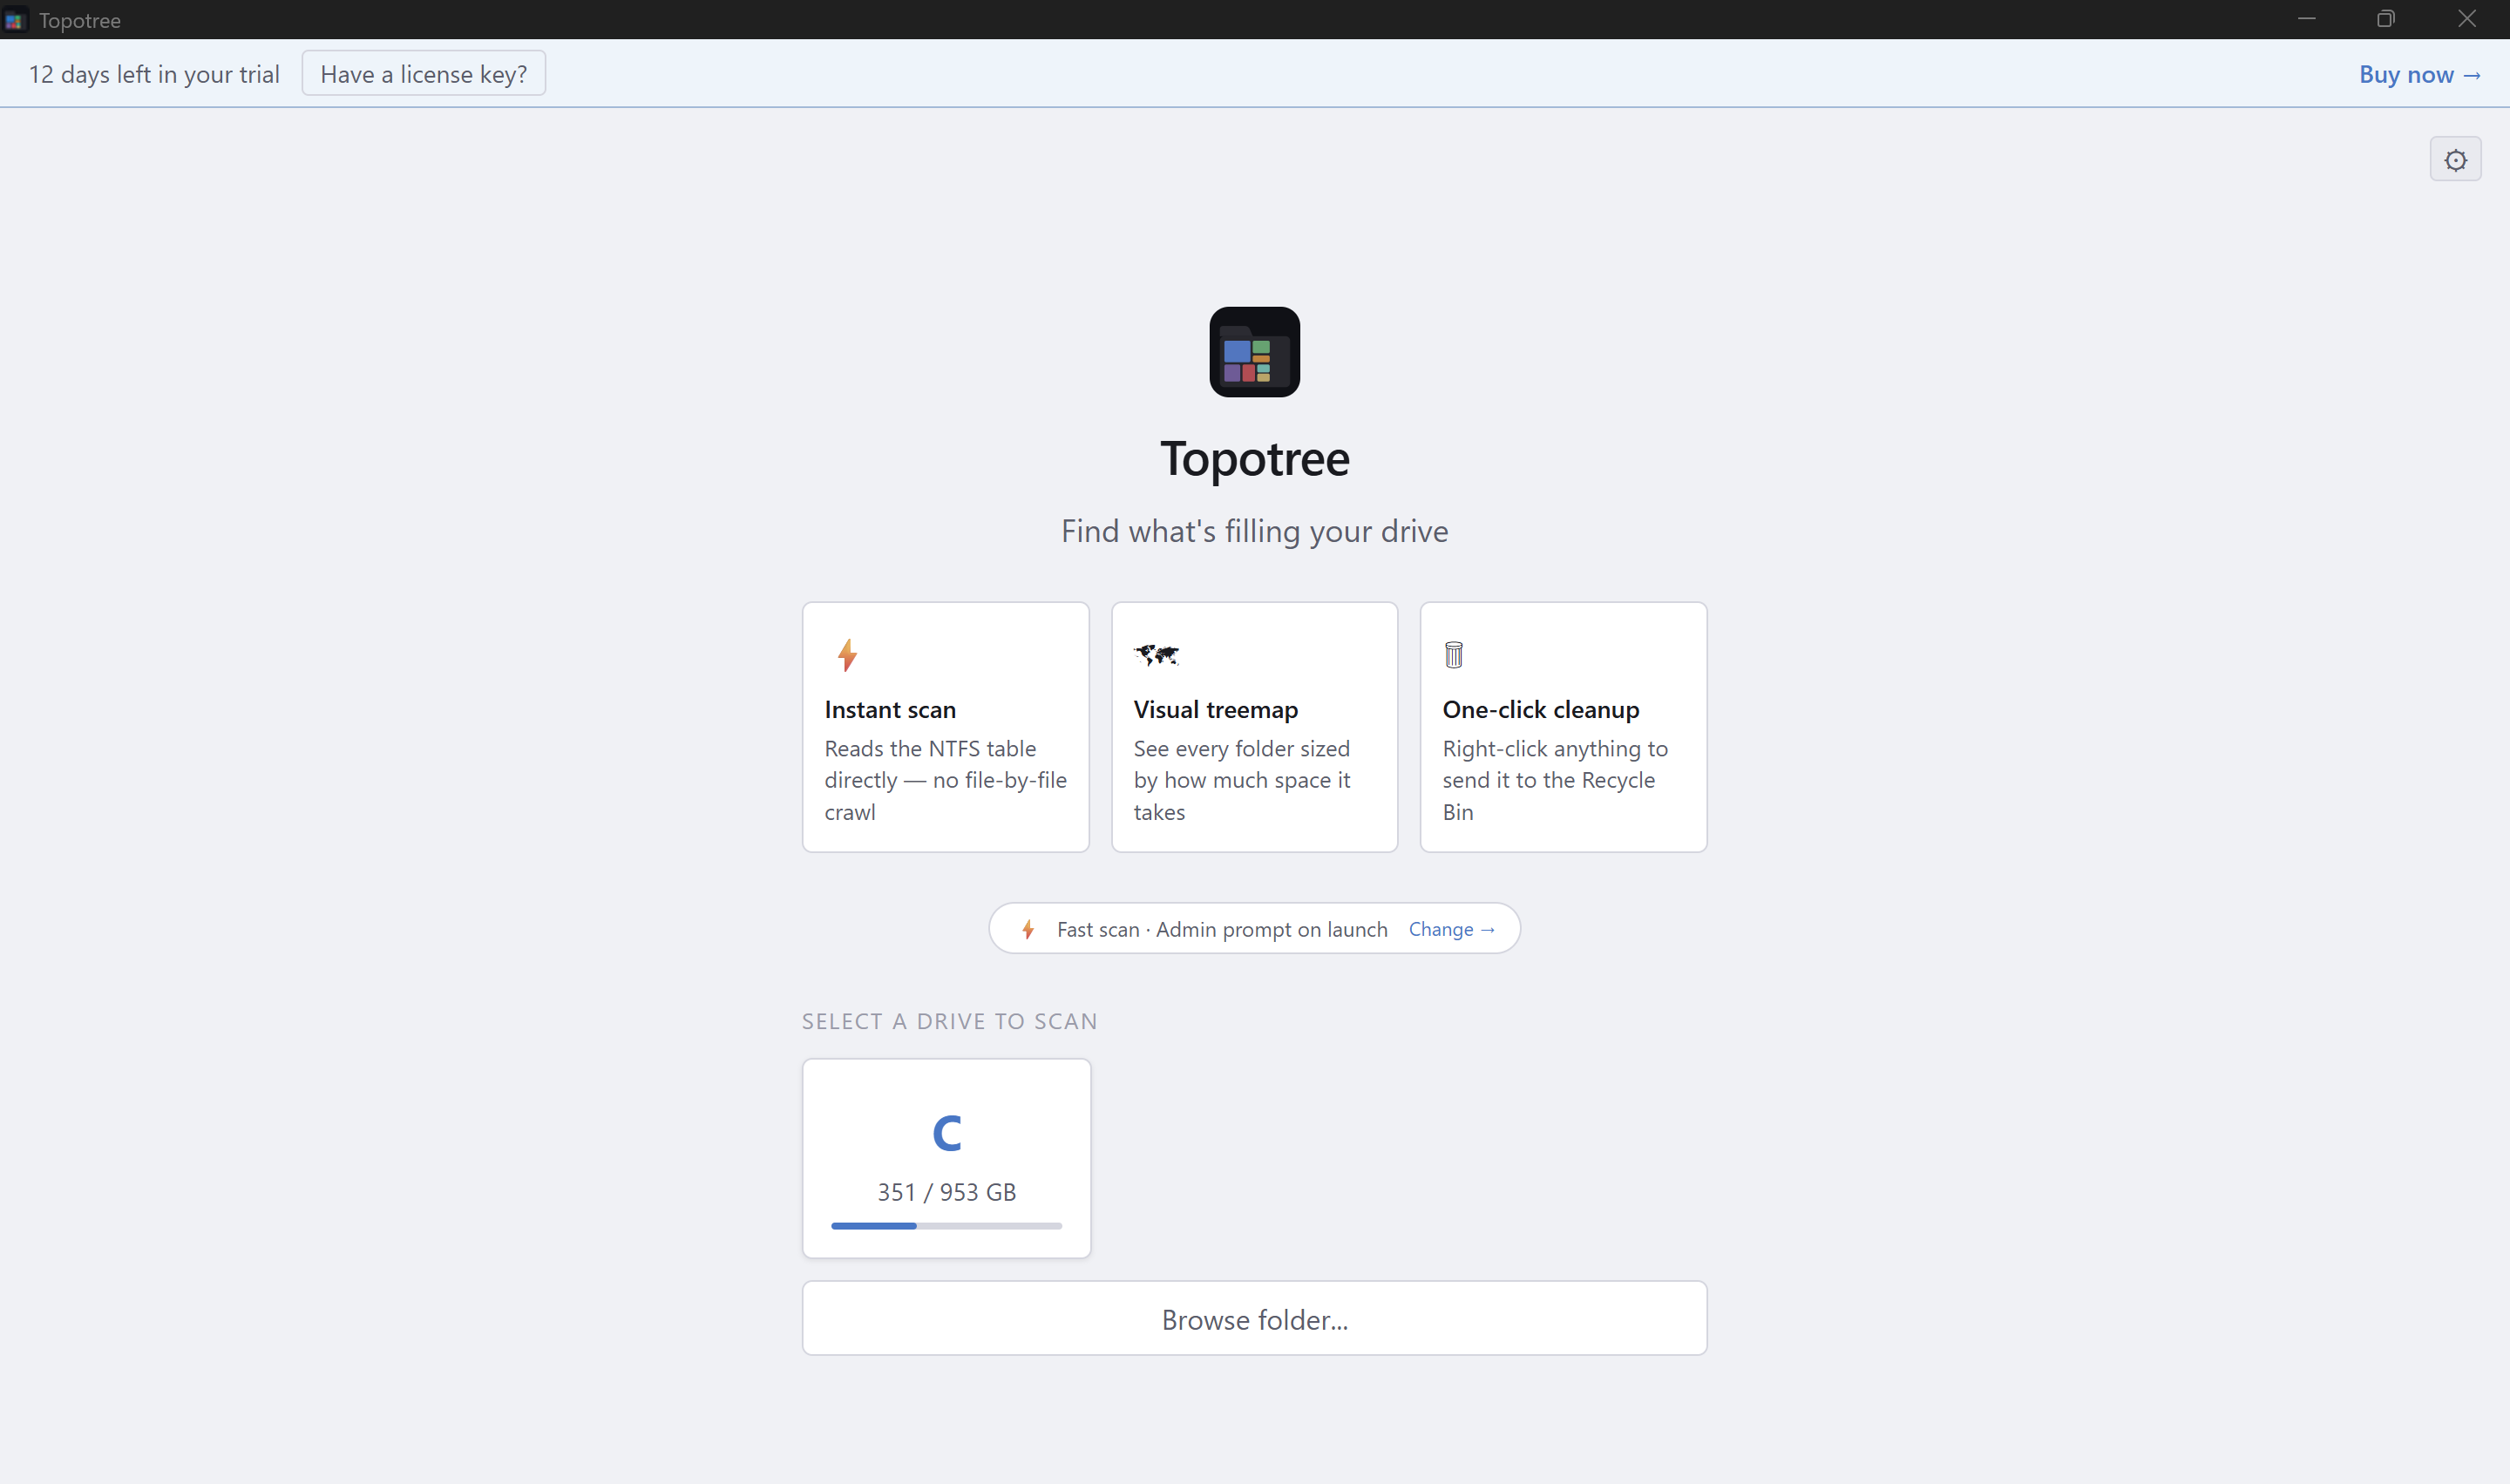Close the Topotree window
This screenshot has width=2510, height=1484.
tap(2467, 19)
